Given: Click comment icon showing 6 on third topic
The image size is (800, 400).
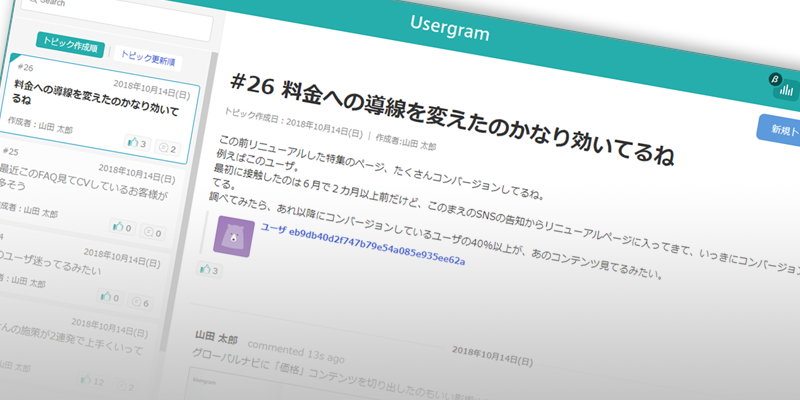Looking at the screenshot, I should point(140,302).
